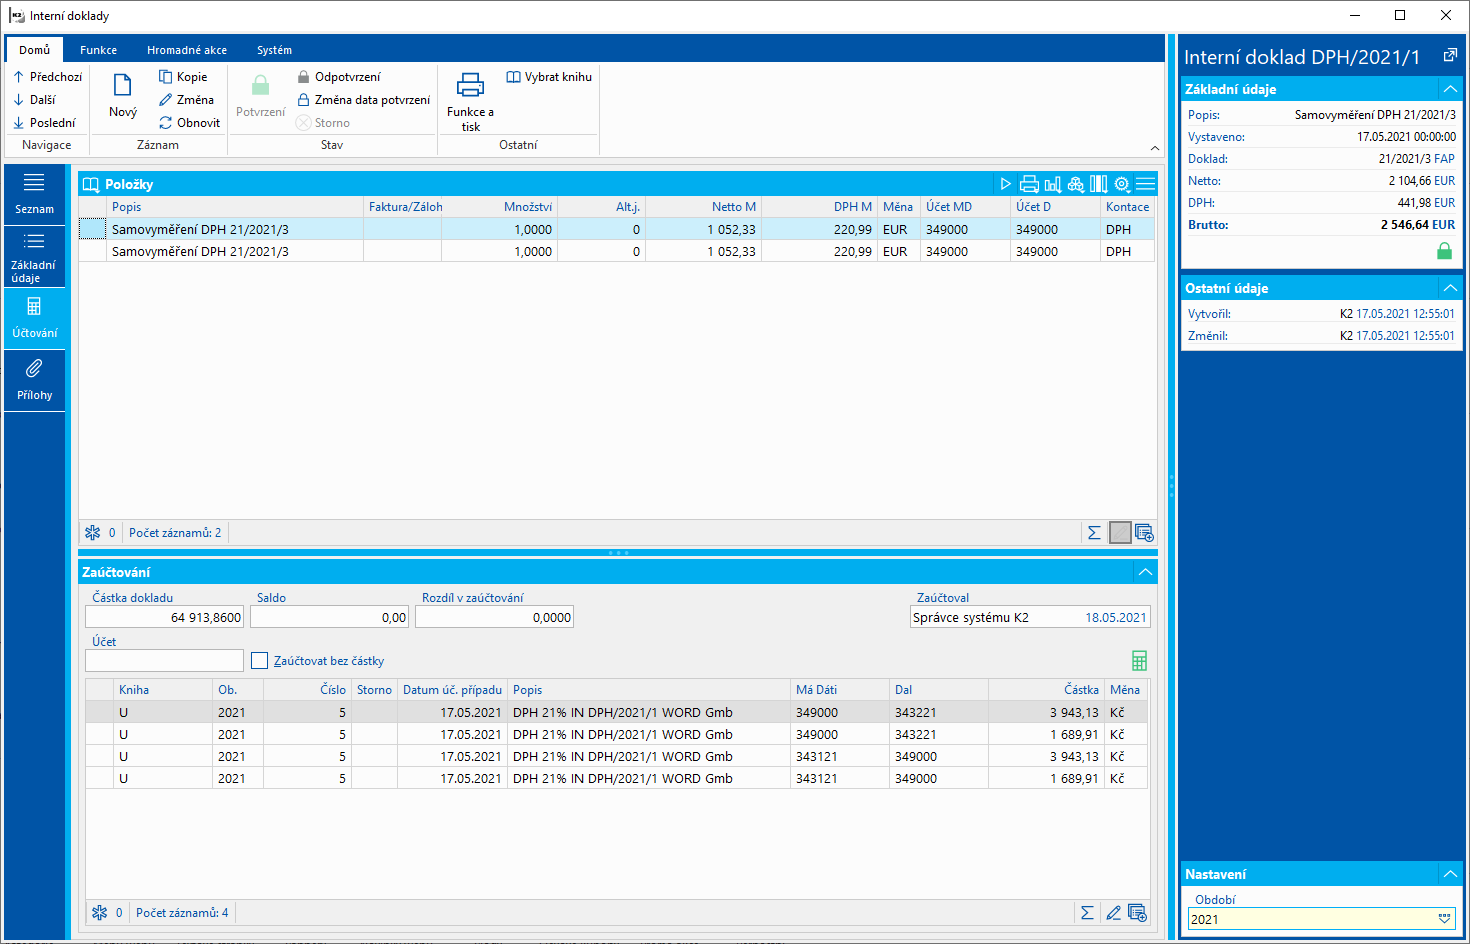
Task: Click the run triangle icon in Položky header
Action: [x=1006, y=184]
